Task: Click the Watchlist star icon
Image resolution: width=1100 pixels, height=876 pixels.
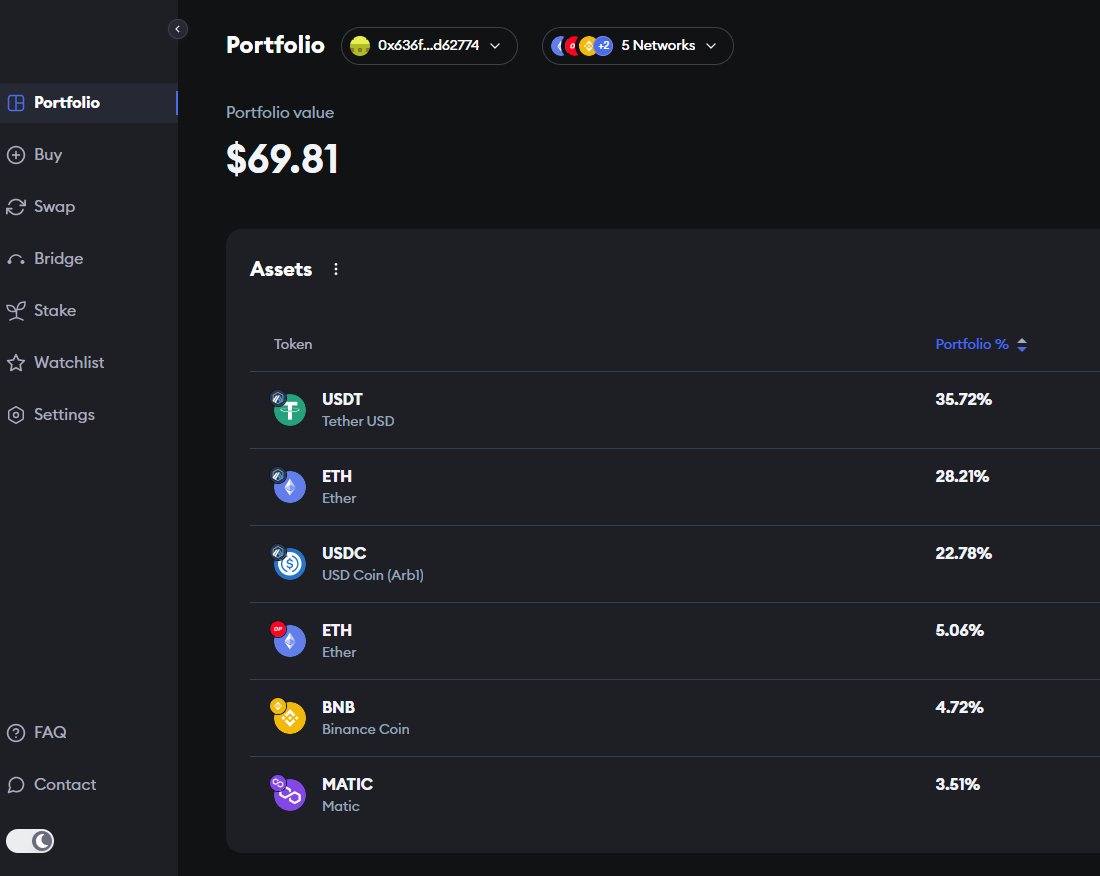Action: click(x=15, y=363)
